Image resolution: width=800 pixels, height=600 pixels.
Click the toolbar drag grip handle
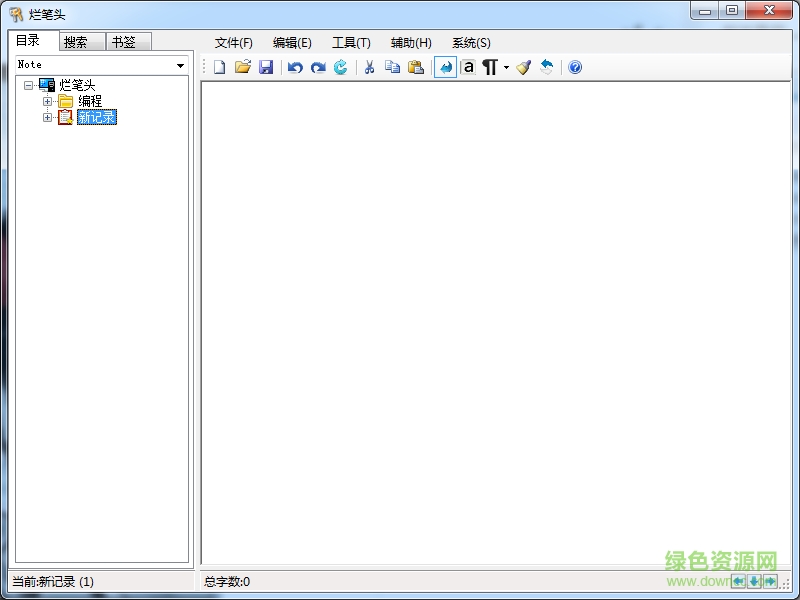(x=204, y=67)
